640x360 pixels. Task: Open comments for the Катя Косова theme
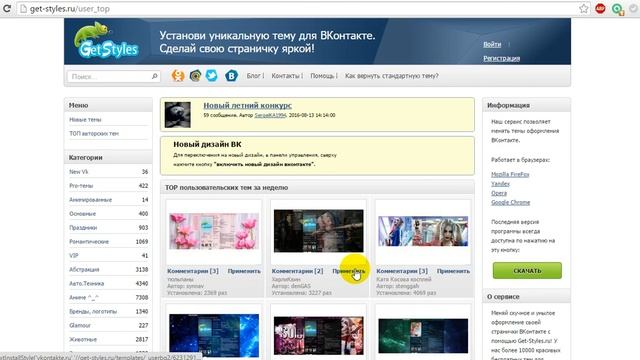tap(402, 271)
